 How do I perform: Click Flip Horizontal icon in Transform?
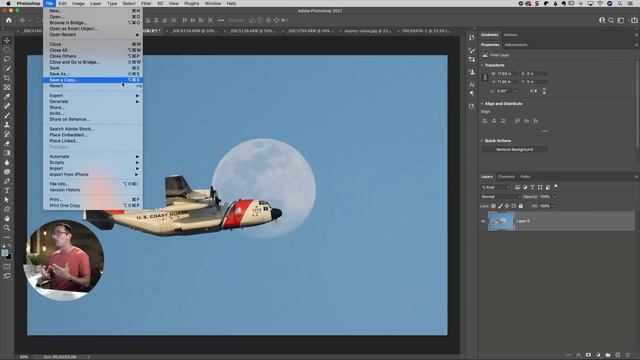[x=533, y=91]
